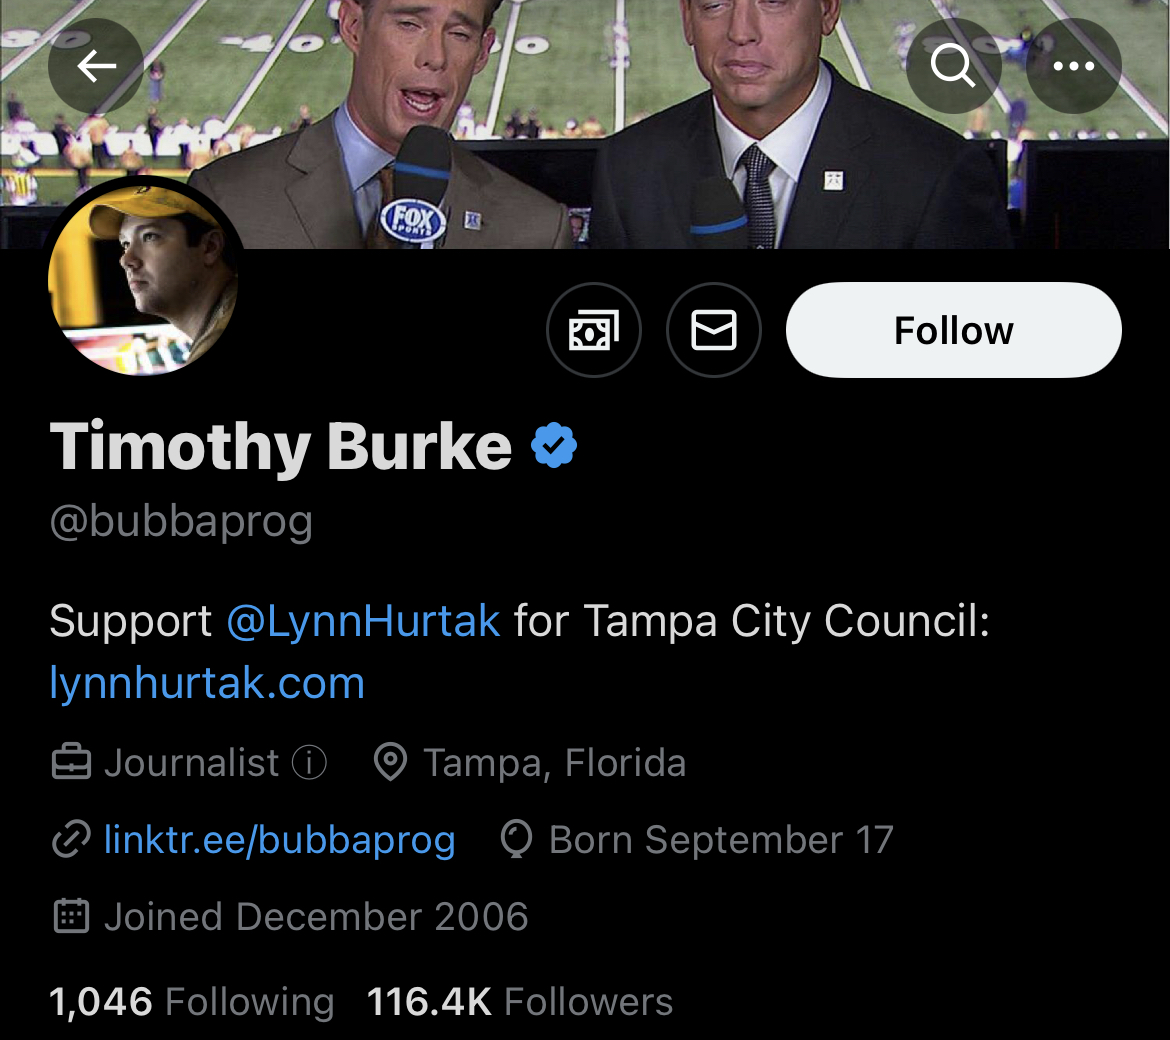
Task: Open the profile search magnifier icon
Action: [953, 66]
